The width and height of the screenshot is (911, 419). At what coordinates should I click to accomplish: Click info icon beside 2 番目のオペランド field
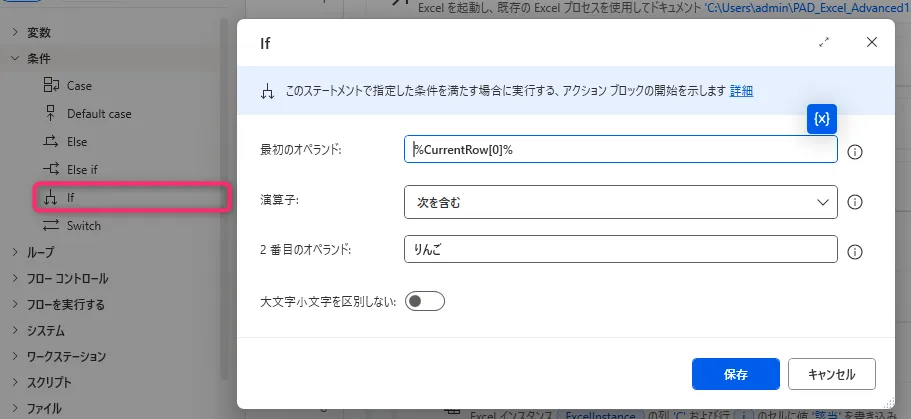[855, 252]
